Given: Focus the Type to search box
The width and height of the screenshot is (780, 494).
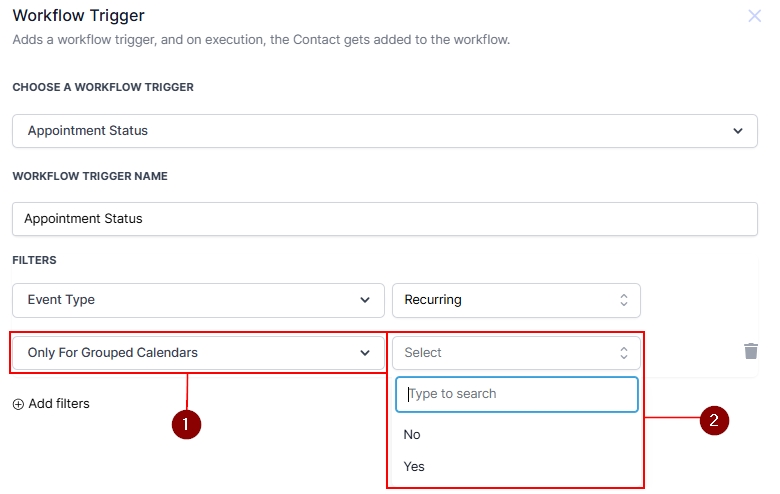Looking at the screenshot, I should (x=517, y=394).
